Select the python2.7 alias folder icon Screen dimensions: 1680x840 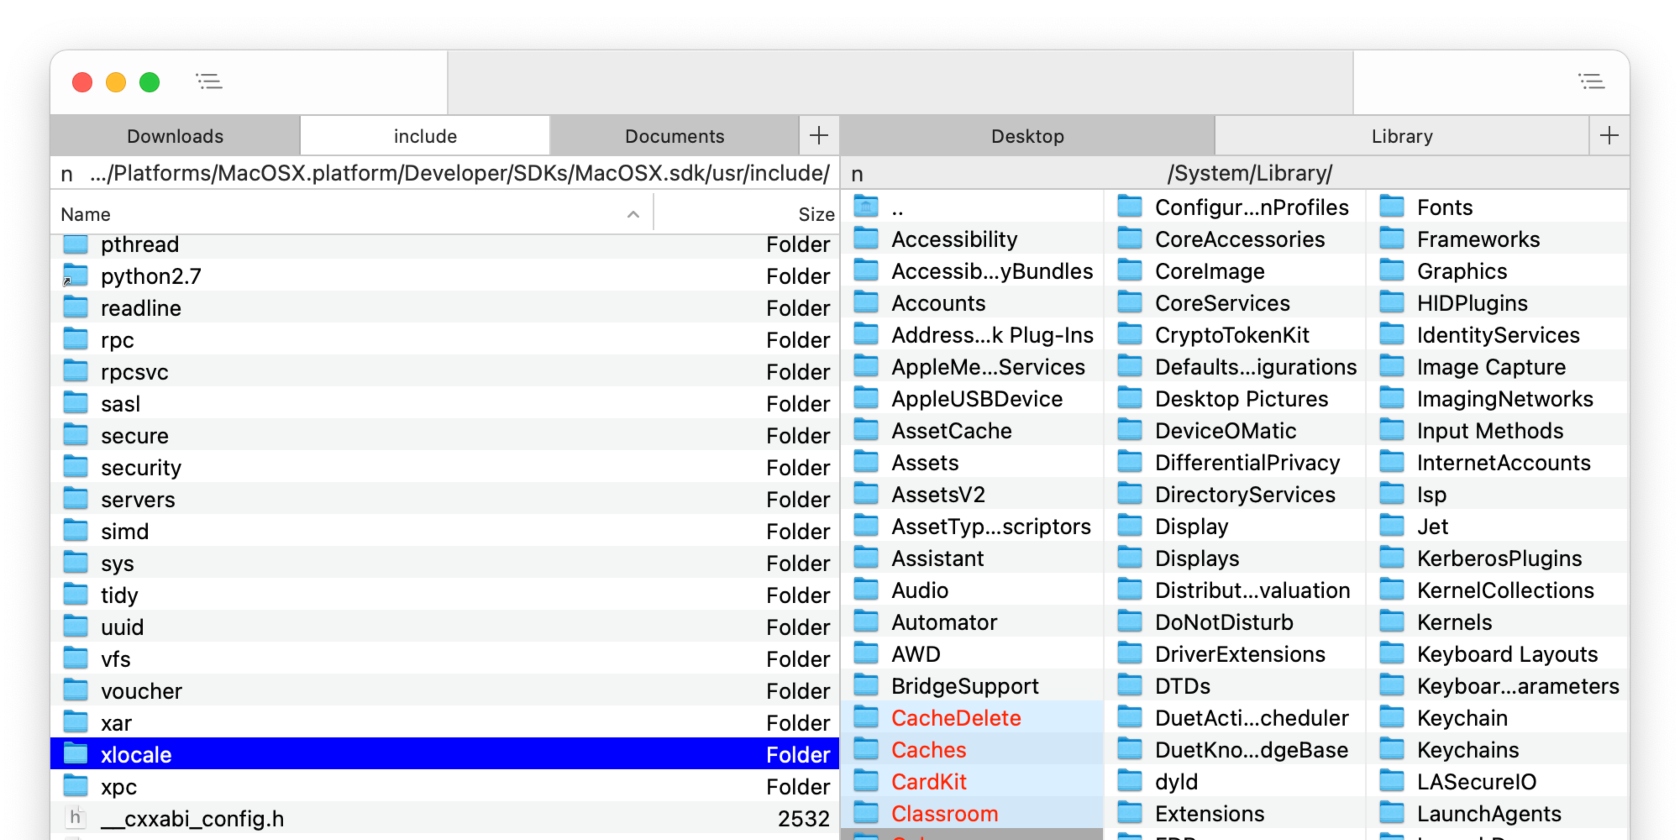(76, 276)
